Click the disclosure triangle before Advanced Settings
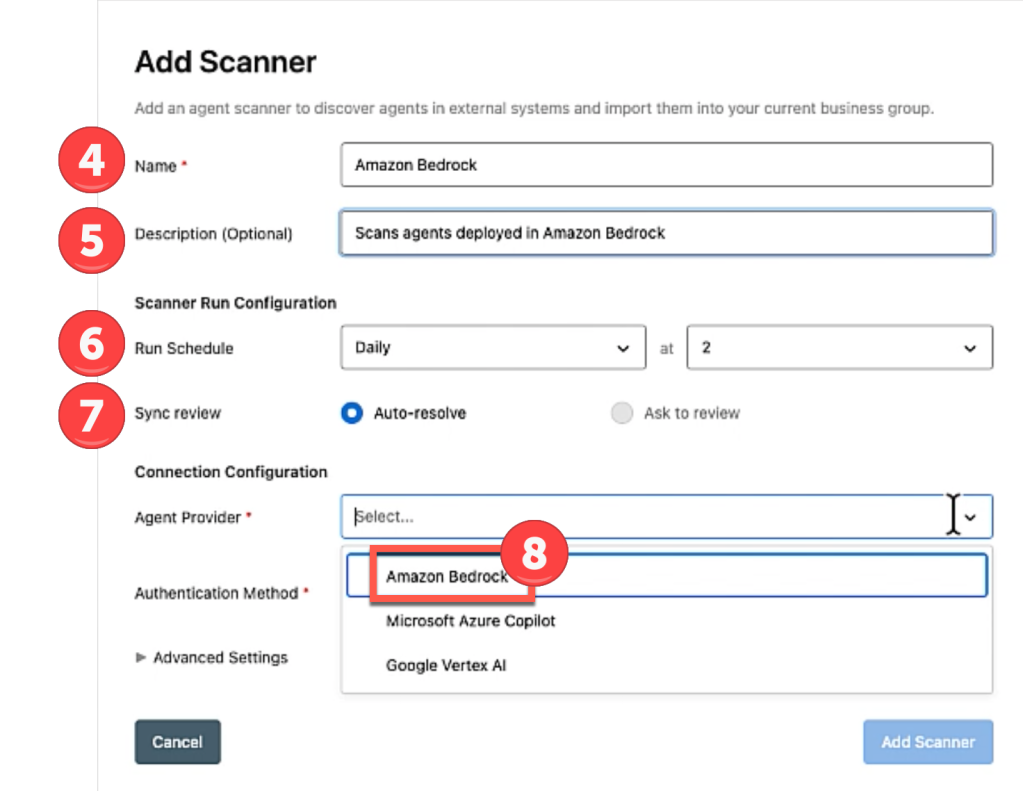Viewport: 1023px width, 791px height. tap(142, 658)
